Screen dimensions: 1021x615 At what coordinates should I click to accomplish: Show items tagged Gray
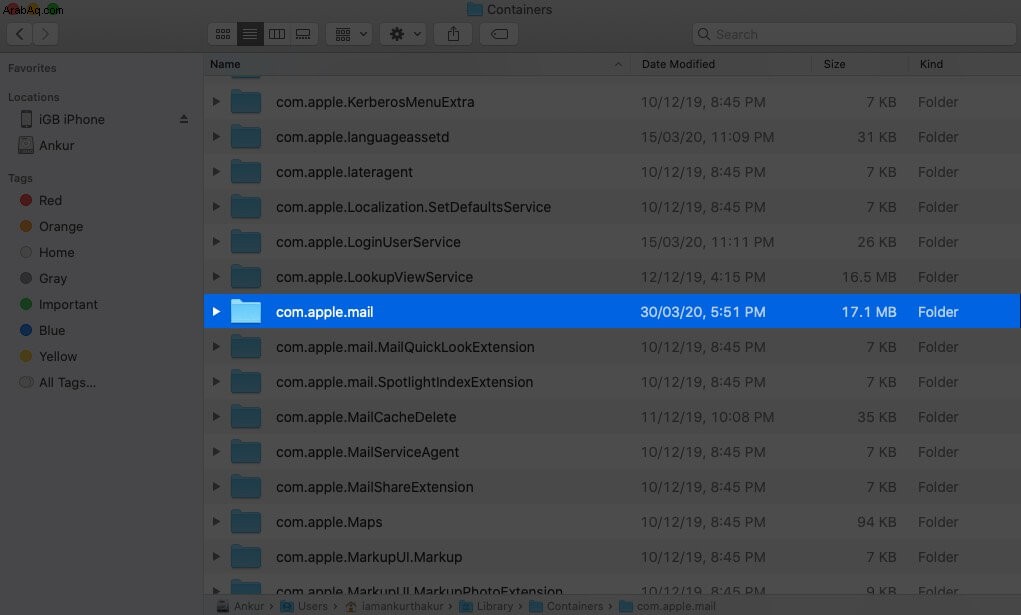53,278
